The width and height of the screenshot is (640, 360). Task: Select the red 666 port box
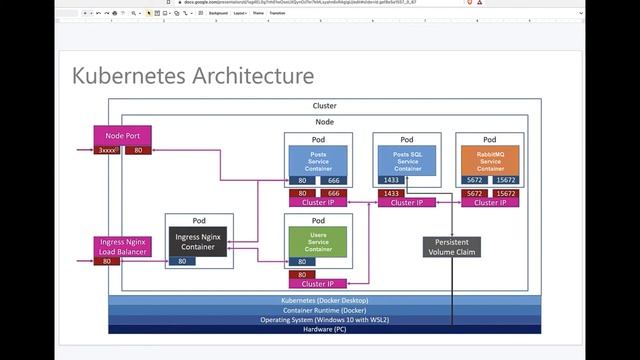tap(334, 193)
